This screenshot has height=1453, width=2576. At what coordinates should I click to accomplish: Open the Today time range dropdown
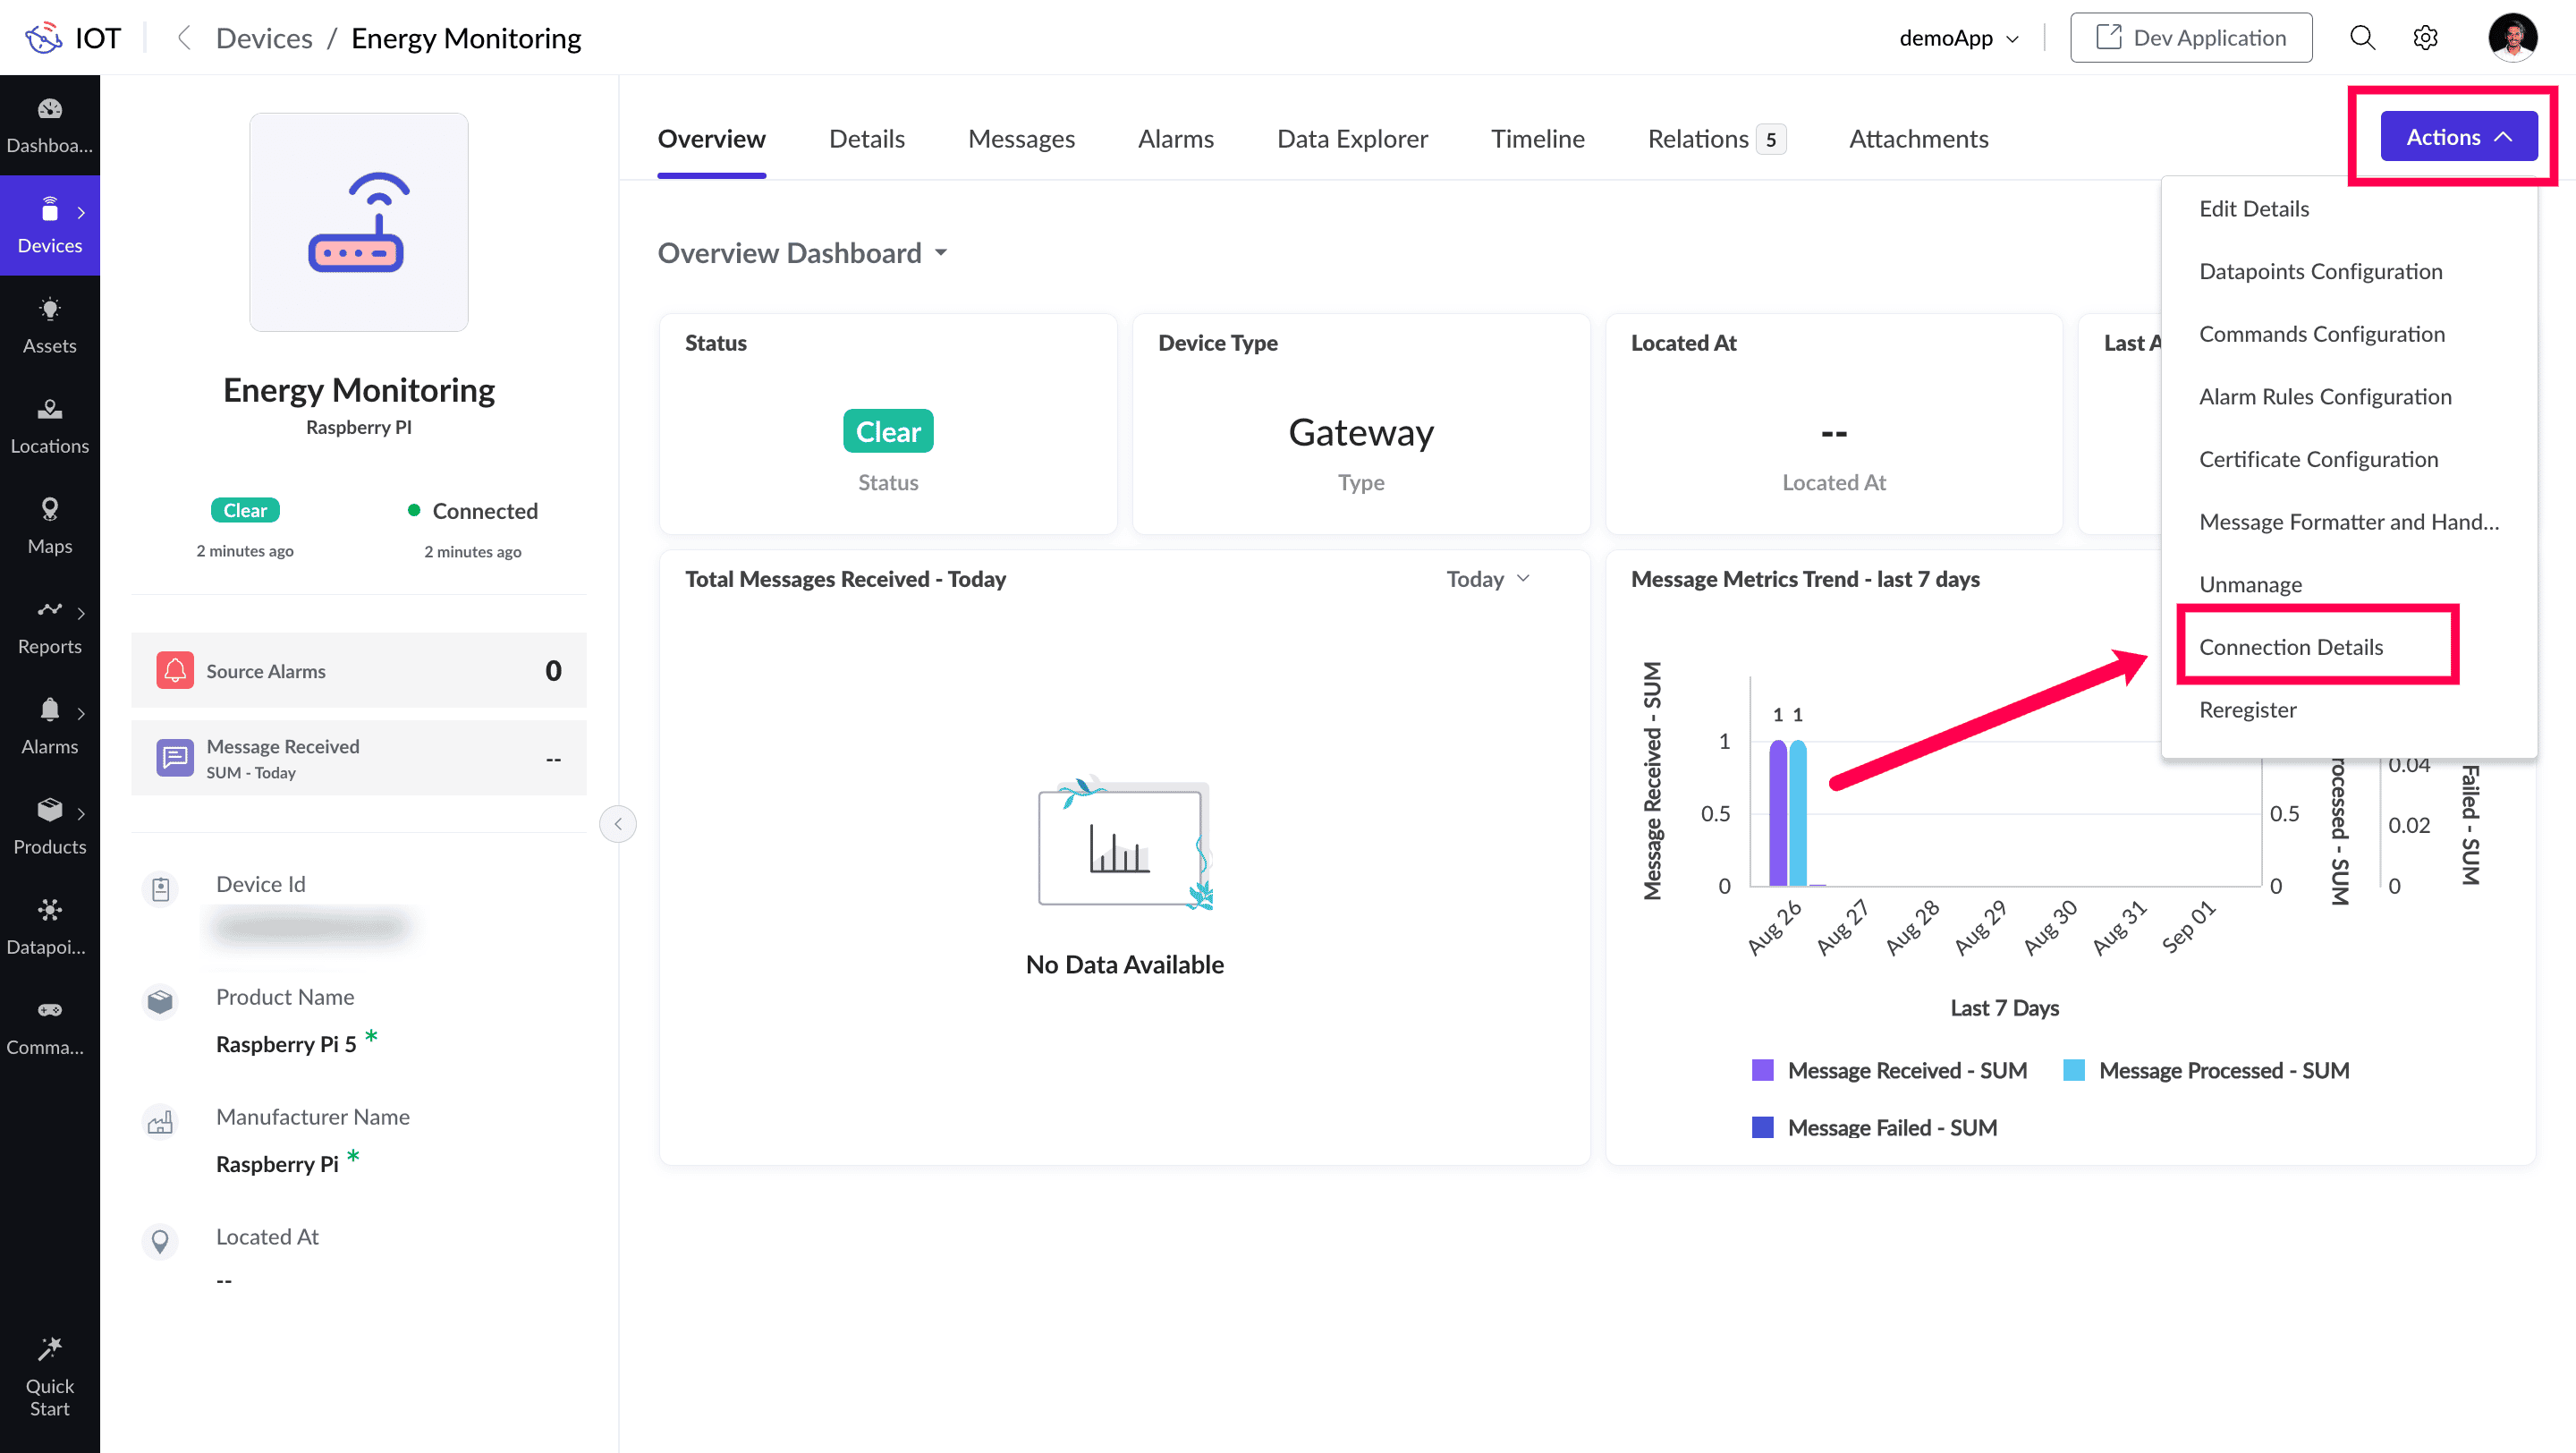1487,579
